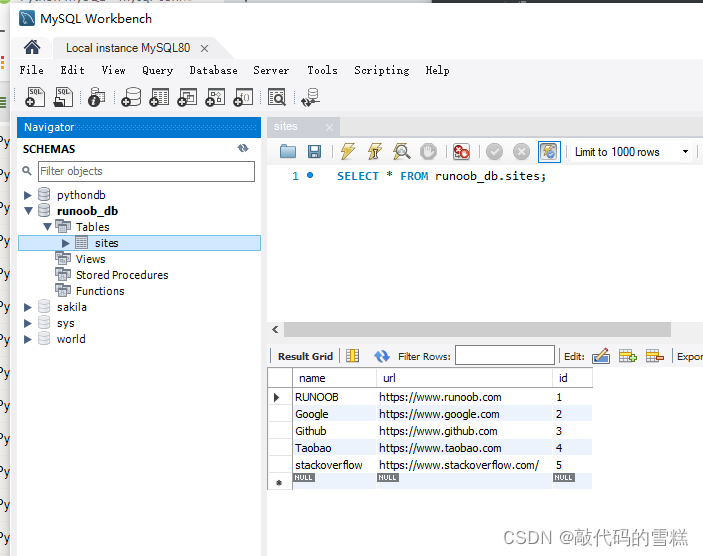Screen dimensions: 703x556
Task: Select the https://www.github.com cell
Action: coord(464,431)
